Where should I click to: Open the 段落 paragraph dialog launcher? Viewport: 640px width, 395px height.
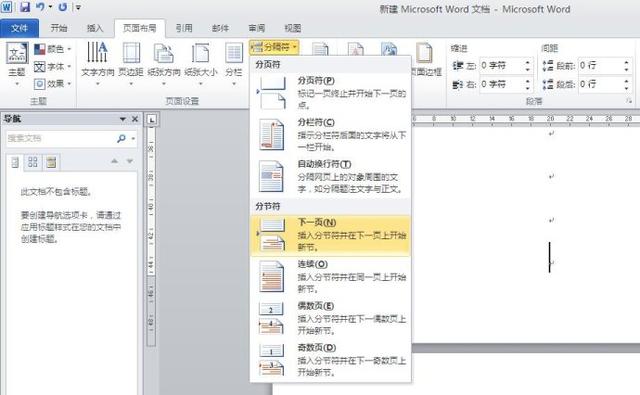[629, 101]
